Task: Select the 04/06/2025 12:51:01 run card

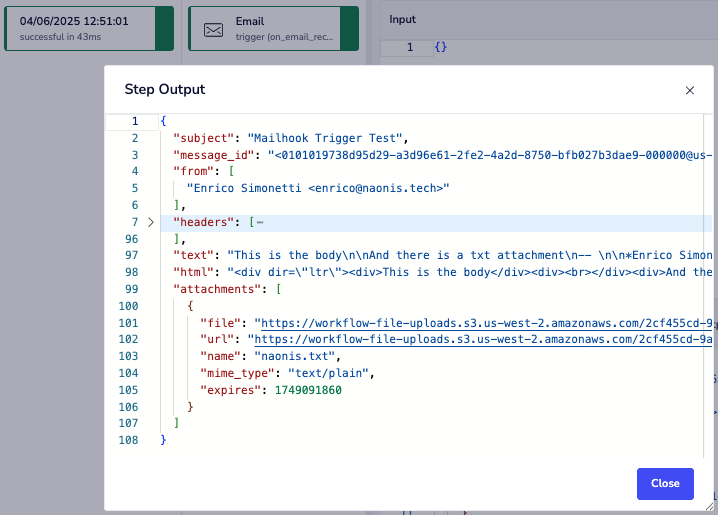Action: click(x=89, y=28)
